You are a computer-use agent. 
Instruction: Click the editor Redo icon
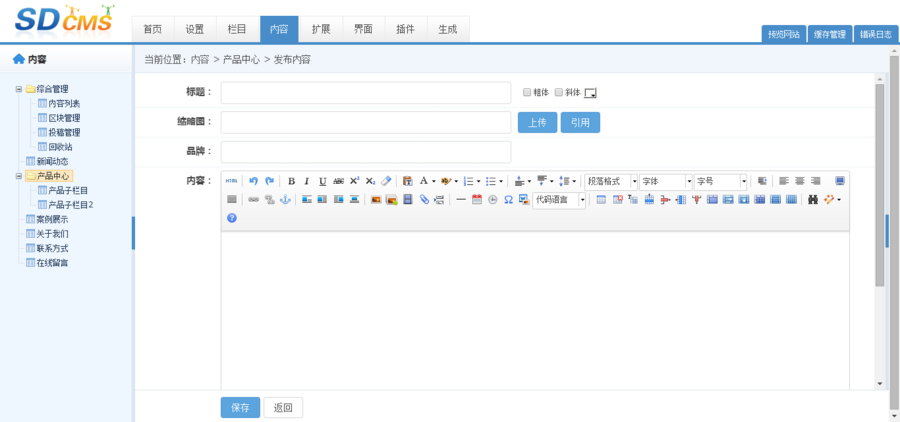pyautogui.click(x=269, y=181)
